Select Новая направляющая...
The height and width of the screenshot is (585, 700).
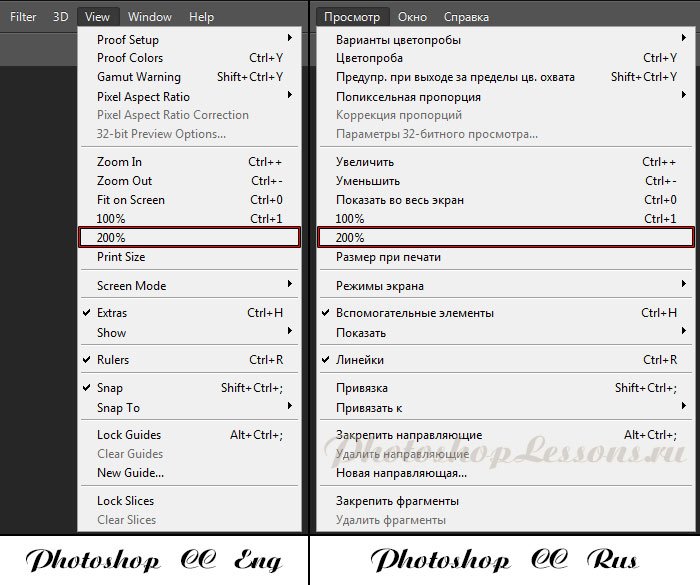pos(506,472)
